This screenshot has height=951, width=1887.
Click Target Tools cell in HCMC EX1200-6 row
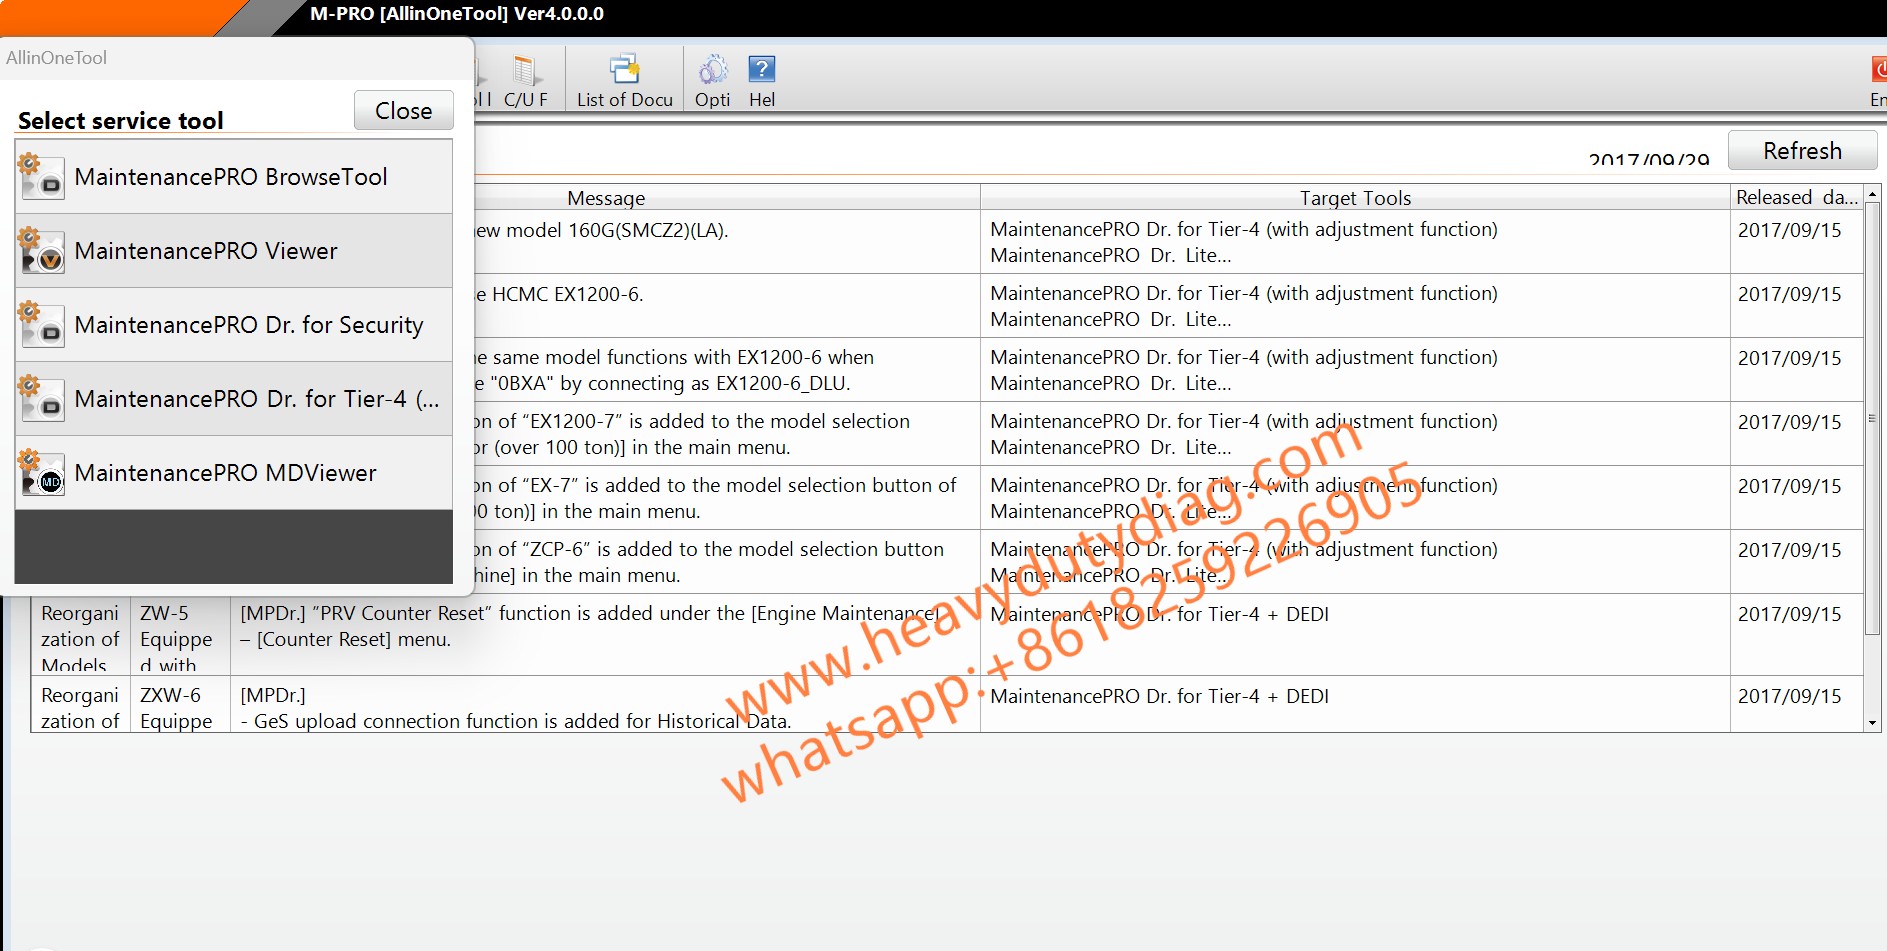point(1355,306)
